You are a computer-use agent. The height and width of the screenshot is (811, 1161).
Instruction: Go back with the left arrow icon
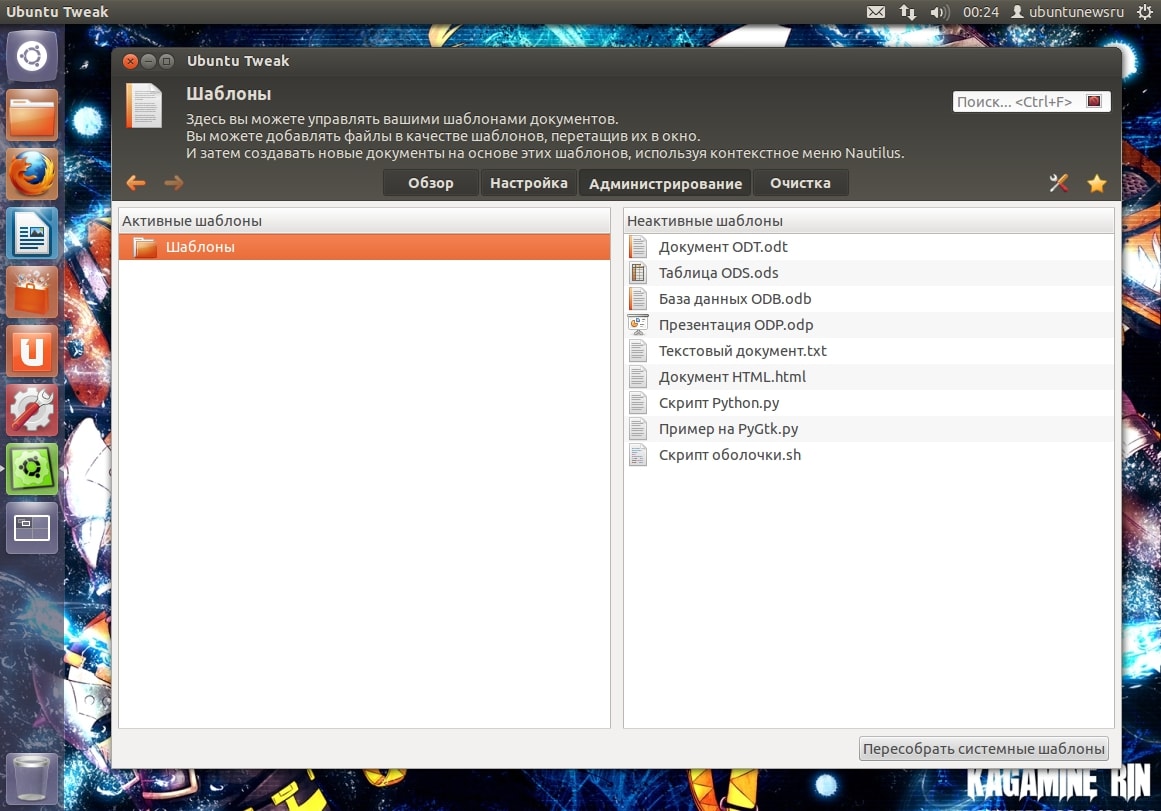coord(135,183)
